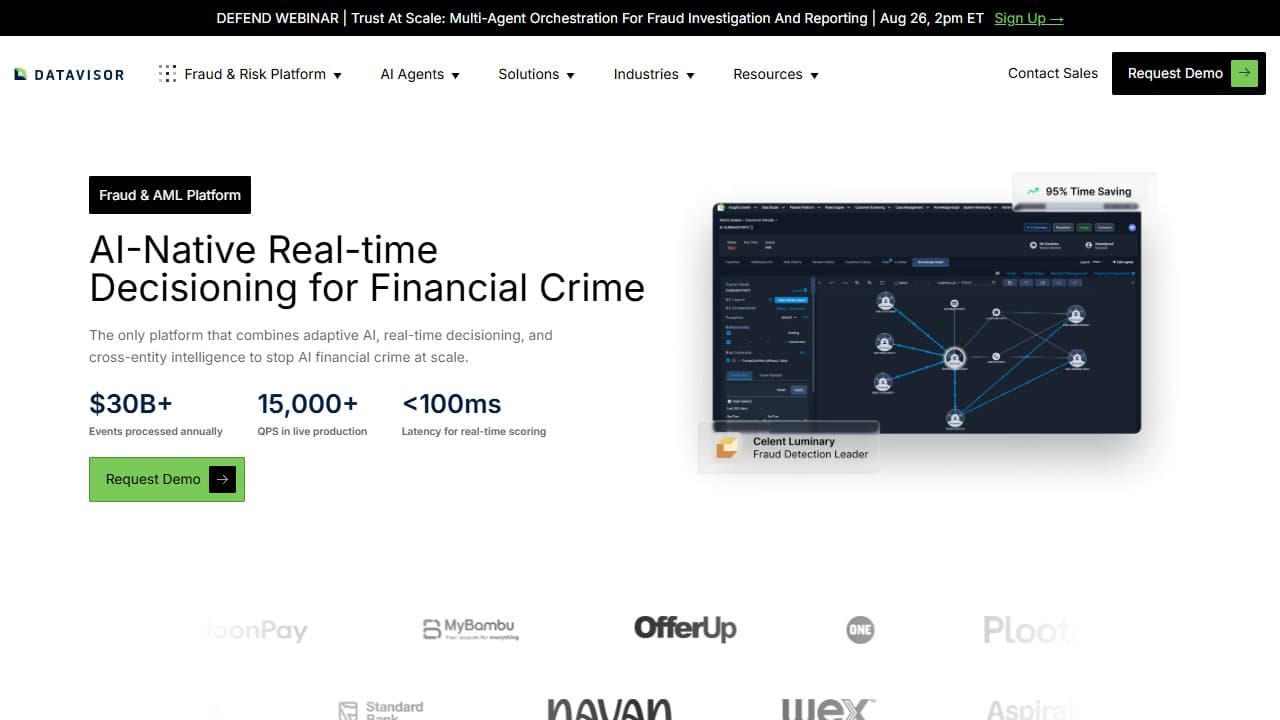Click the green Request Demo button under stats
Viewport: 1280px width, 720px height.
click(167, 479)
